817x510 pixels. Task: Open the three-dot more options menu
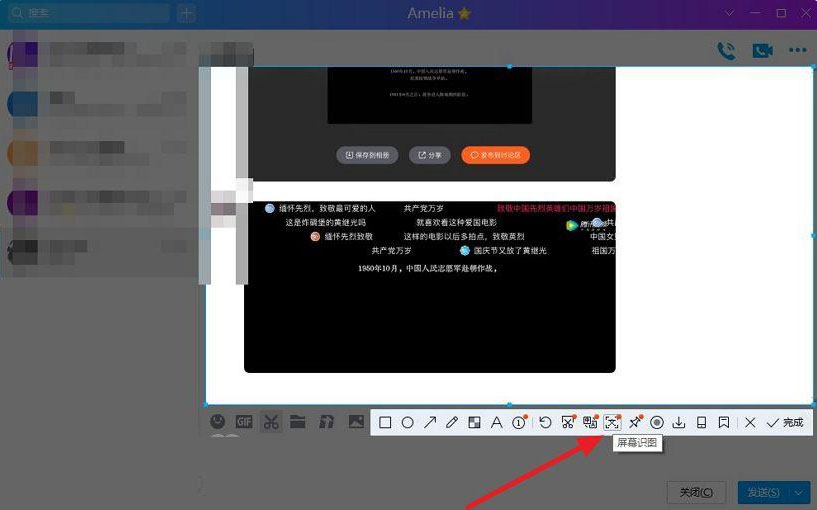coord(797,50)
